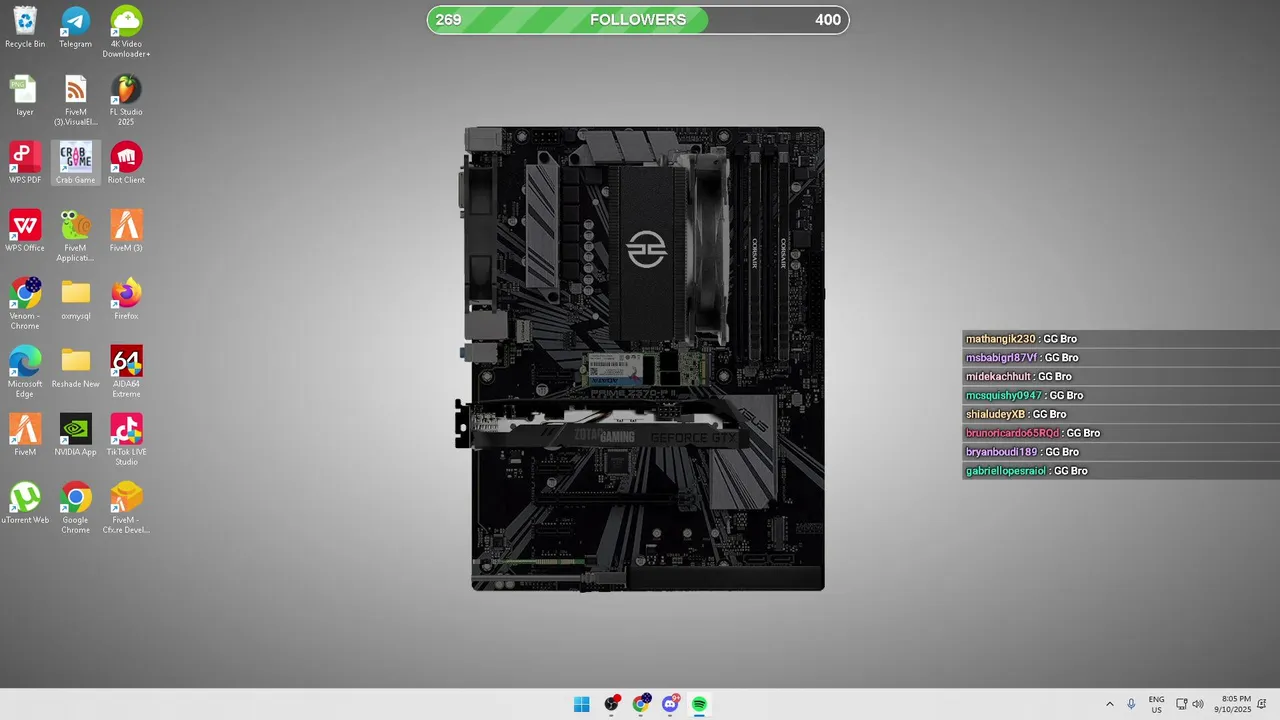Open the ENG US language switcher

coord(1156,704)
